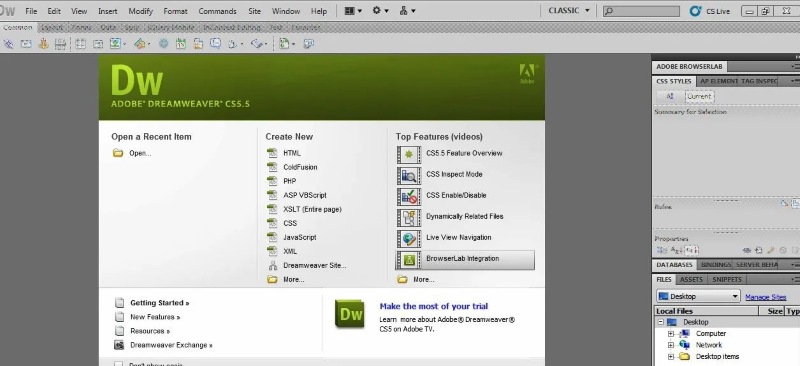Click the Media insert icon
This screenshot has width=800, height=366.
140,44
